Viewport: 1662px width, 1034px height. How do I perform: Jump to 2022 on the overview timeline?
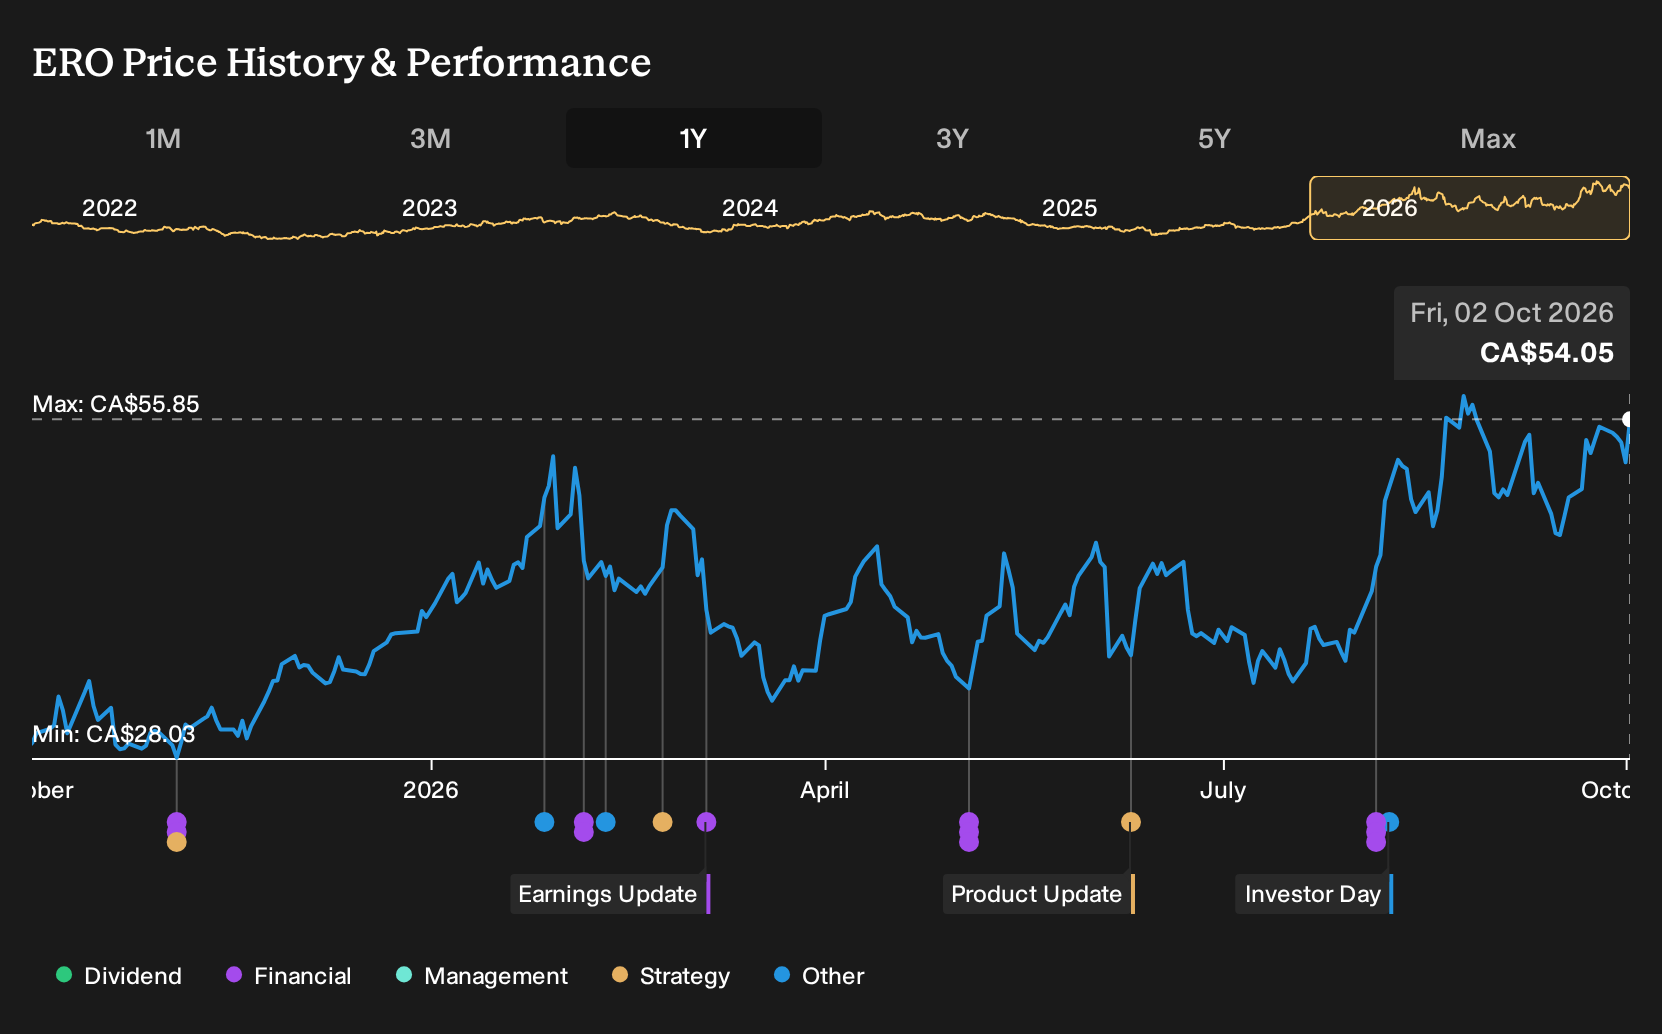(x=109, y=208)
